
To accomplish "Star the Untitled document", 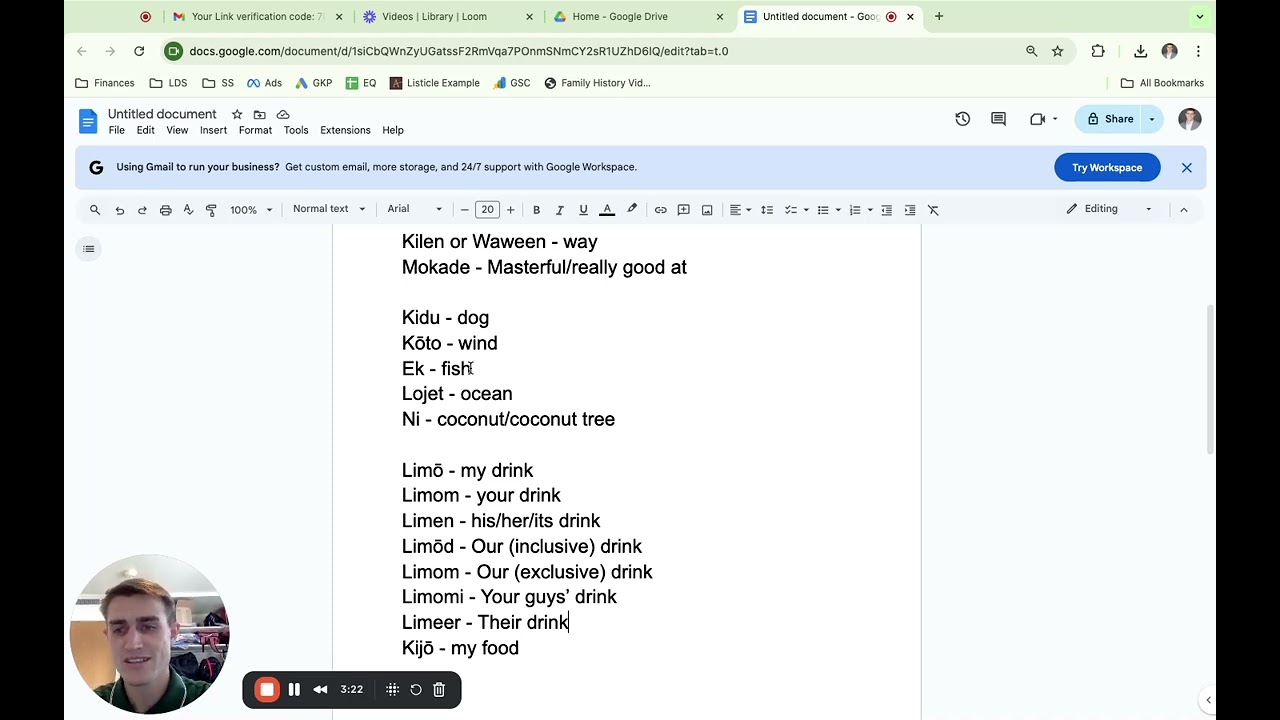I will click(237, 115).
